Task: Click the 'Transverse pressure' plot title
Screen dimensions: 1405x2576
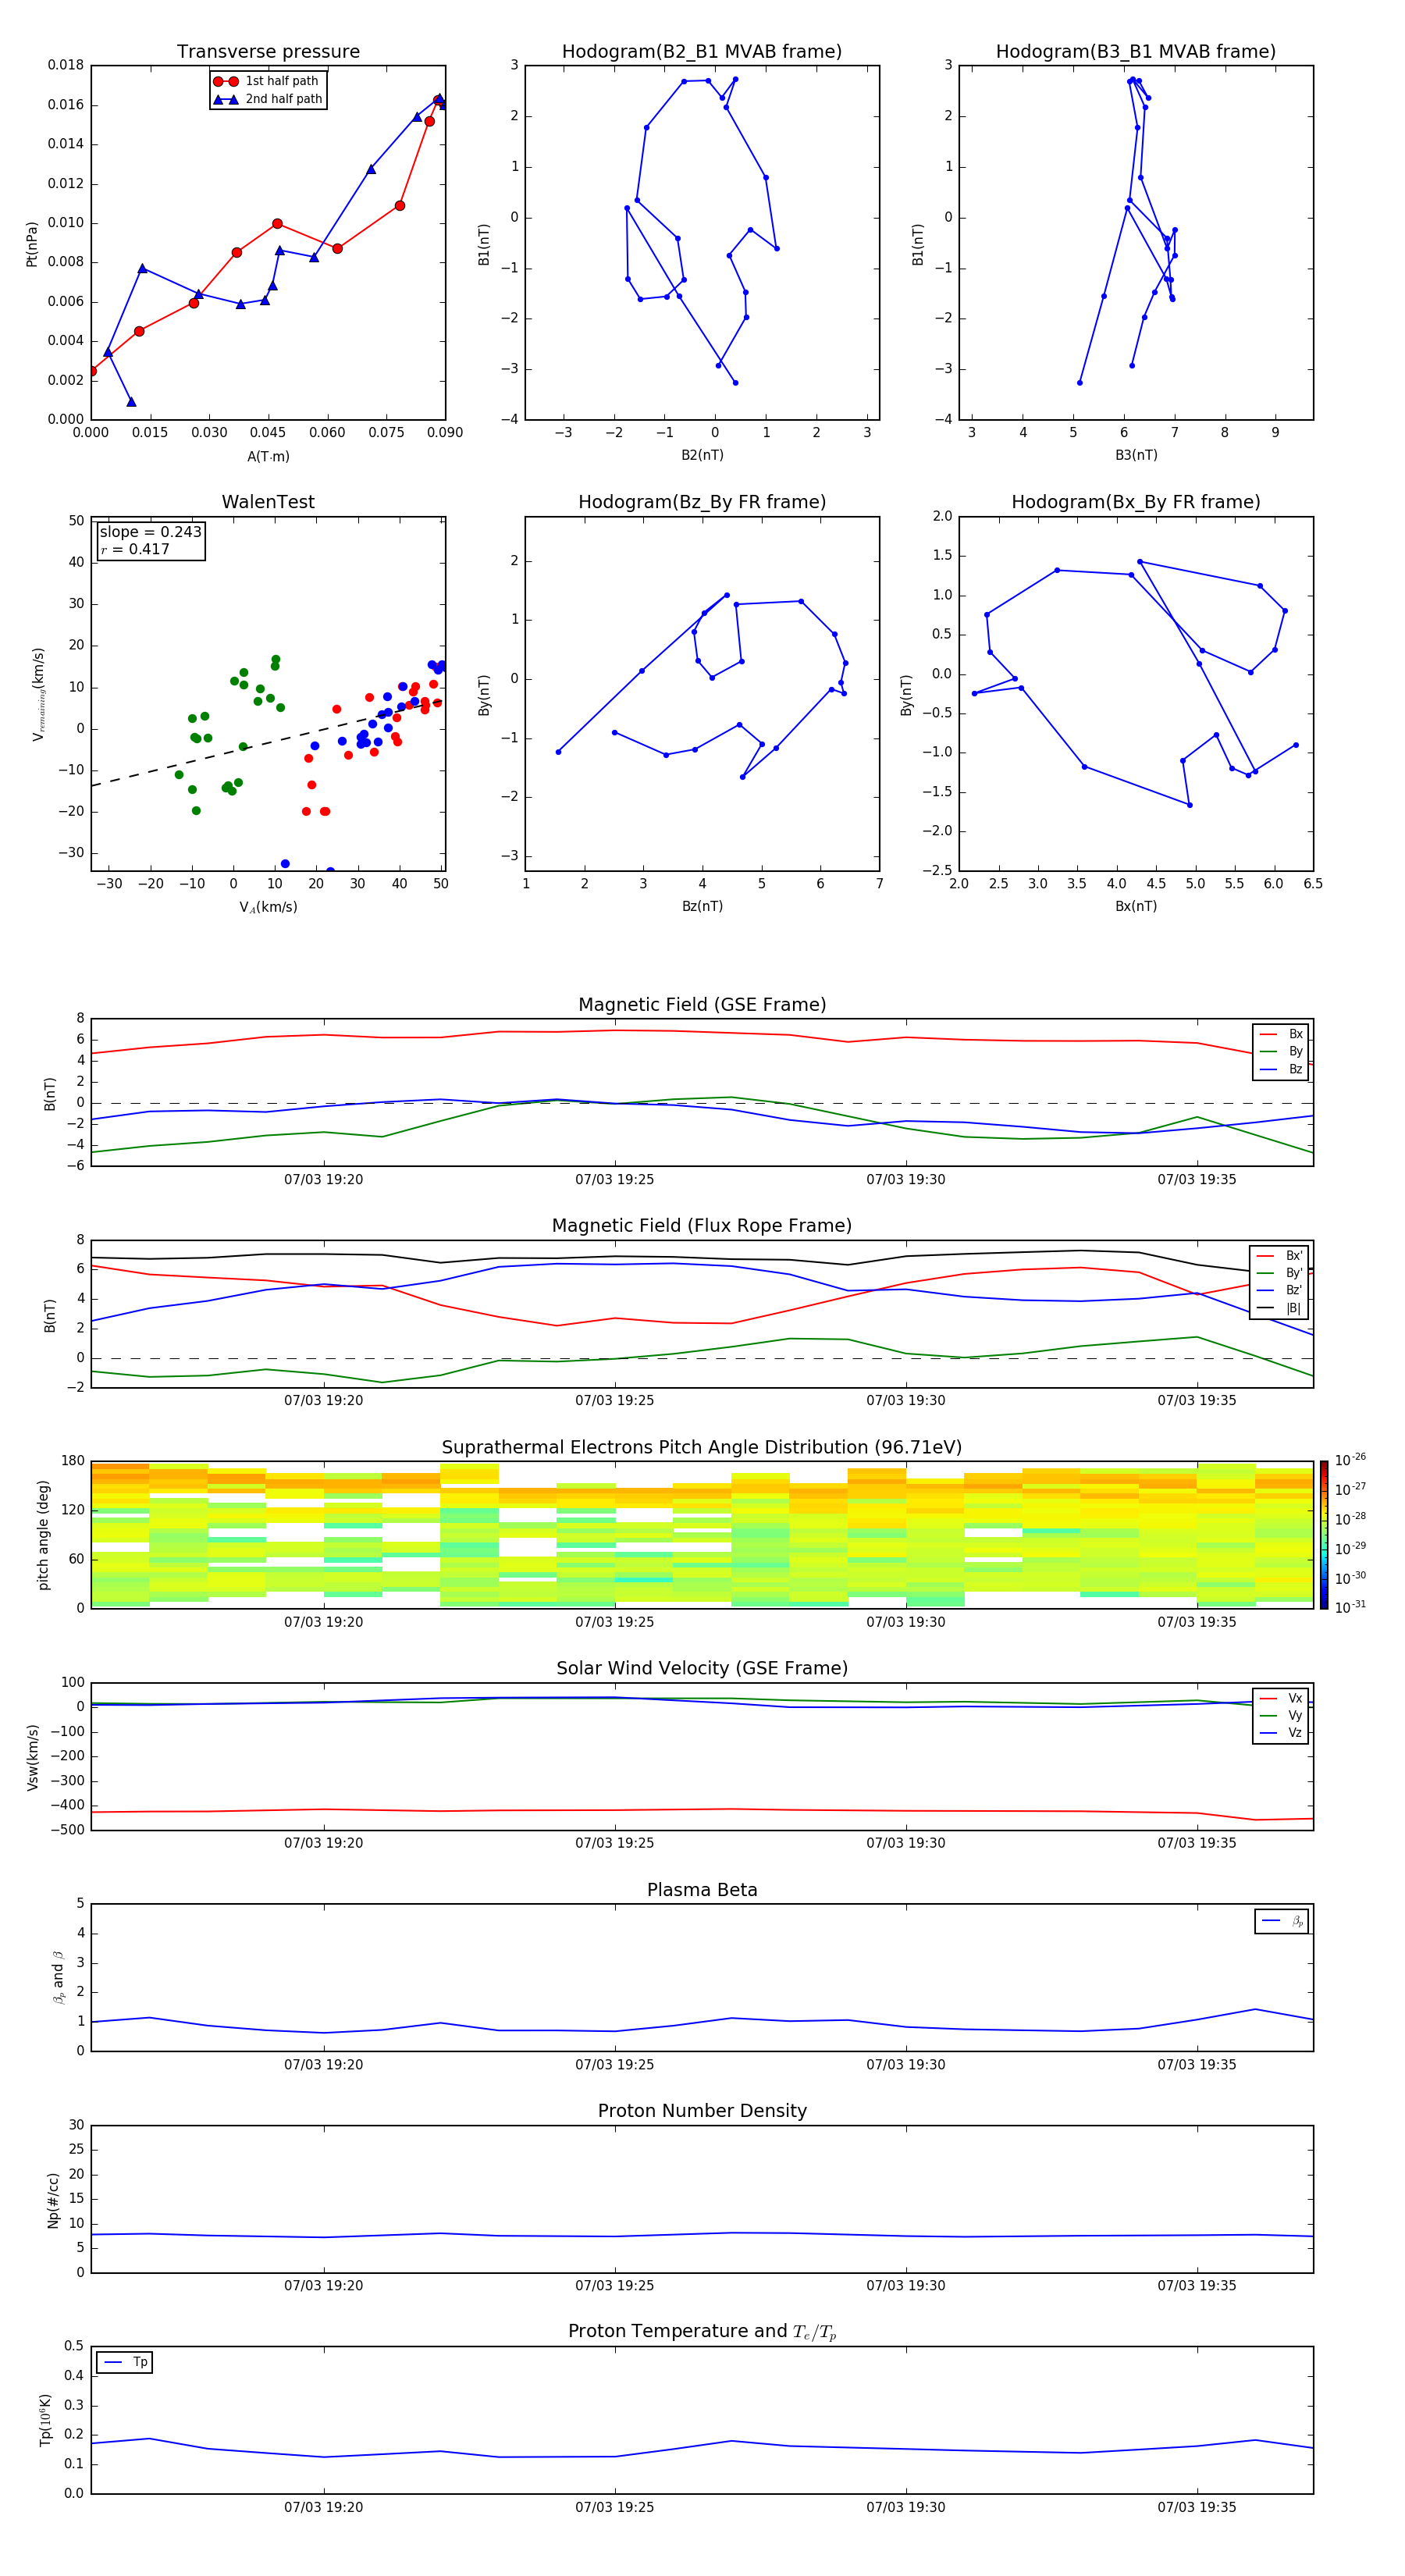Action: (268, 52)
